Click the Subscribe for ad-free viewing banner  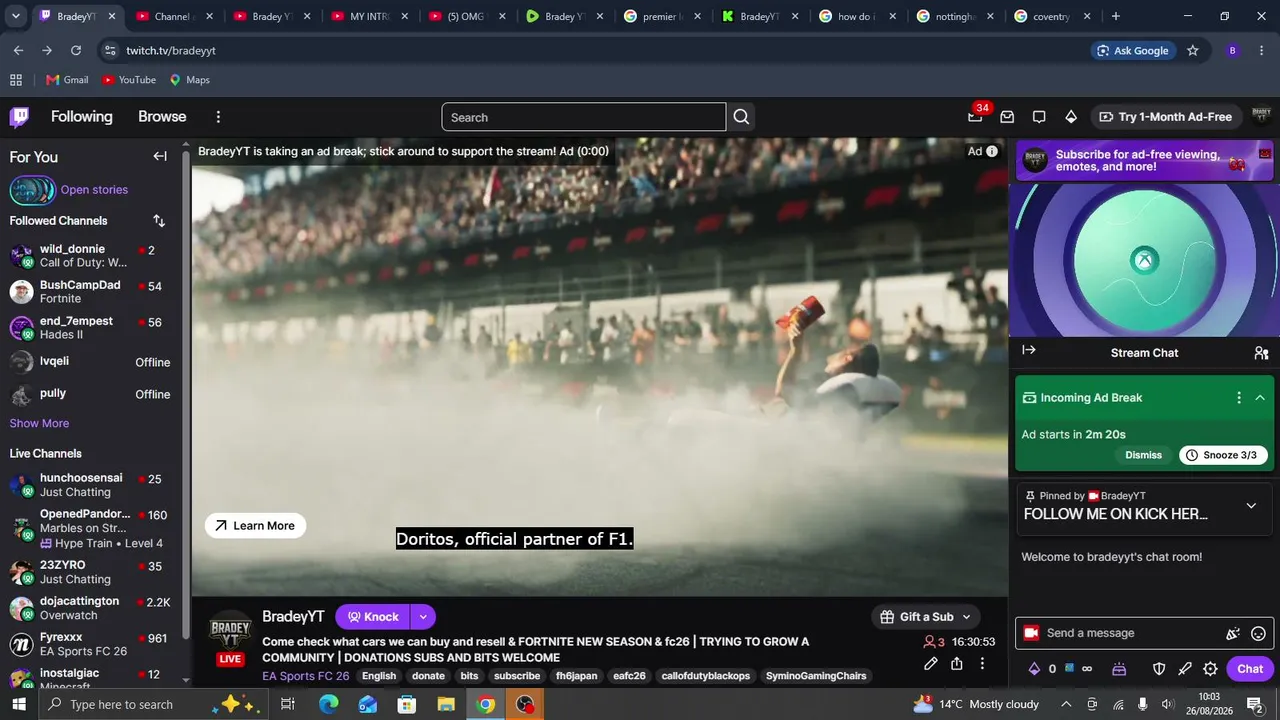click(x=1145, y=161)
